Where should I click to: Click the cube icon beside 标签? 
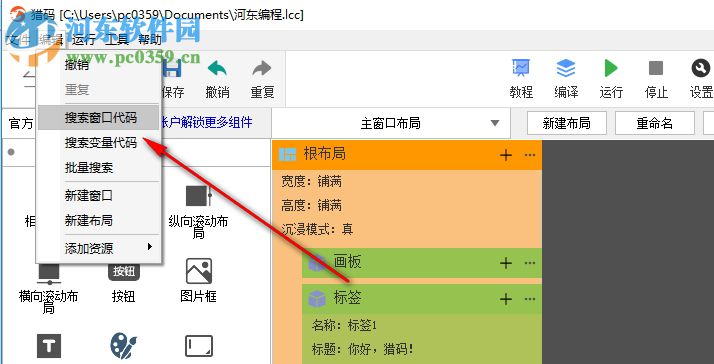click(317, 299)
